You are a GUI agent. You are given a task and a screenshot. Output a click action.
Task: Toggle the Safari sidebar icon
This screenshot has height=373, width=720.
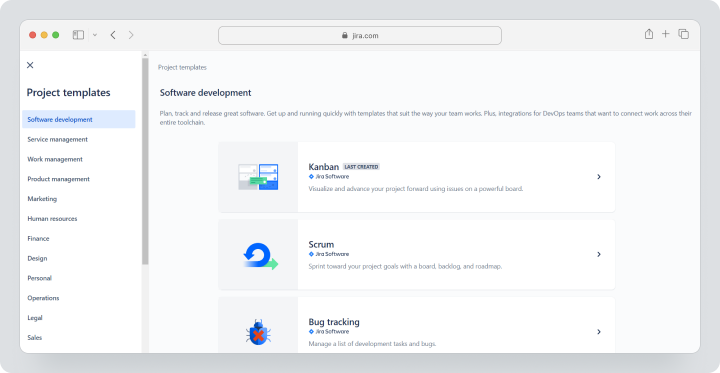pos(78,35)
